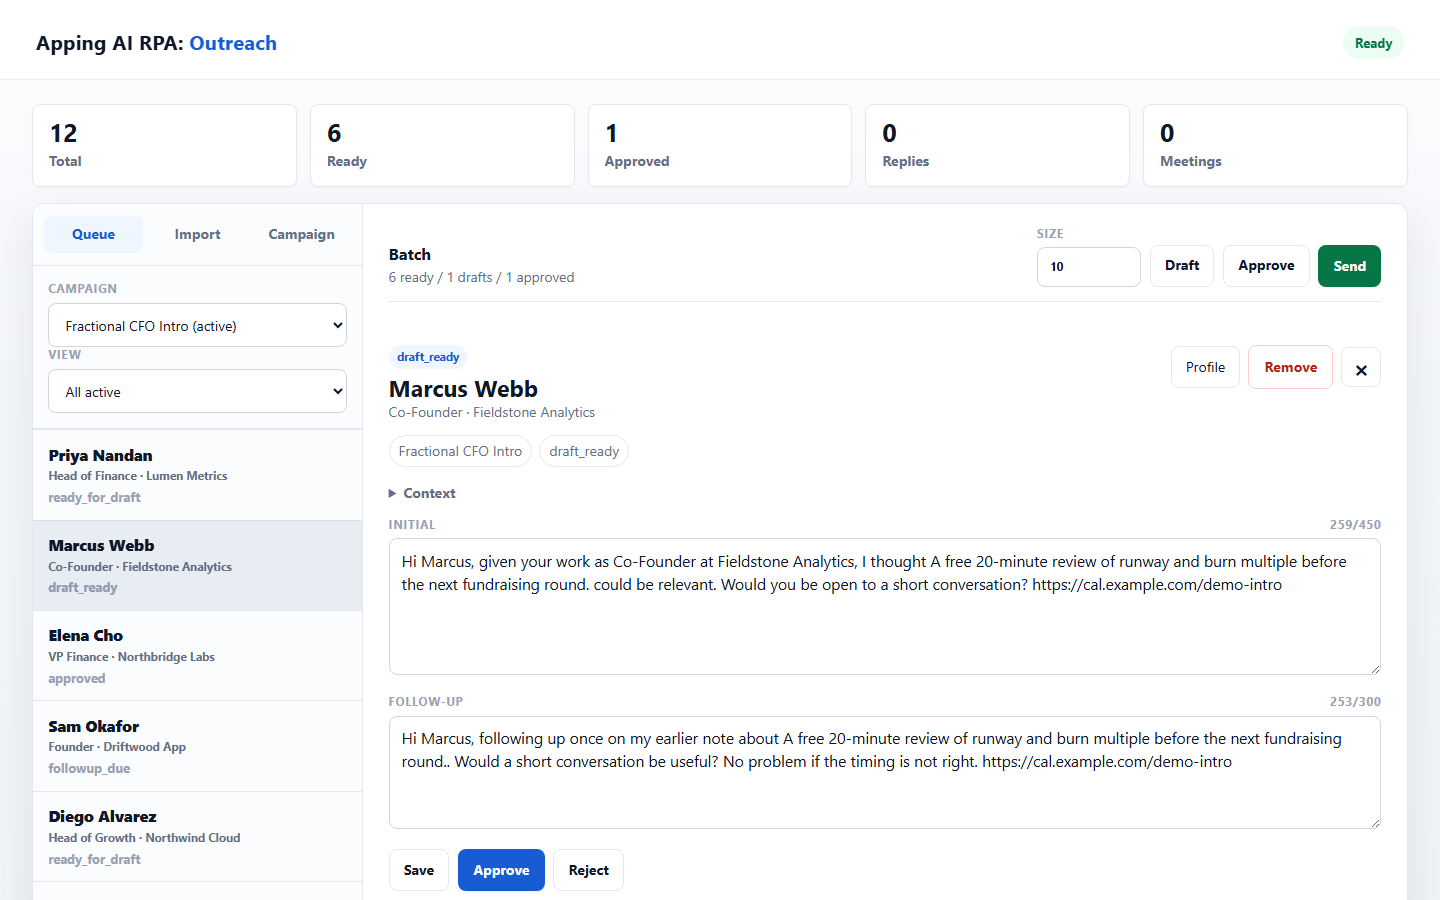1440x900 pixels.
Task: Click the green Send button
Action: [1349, 266]
